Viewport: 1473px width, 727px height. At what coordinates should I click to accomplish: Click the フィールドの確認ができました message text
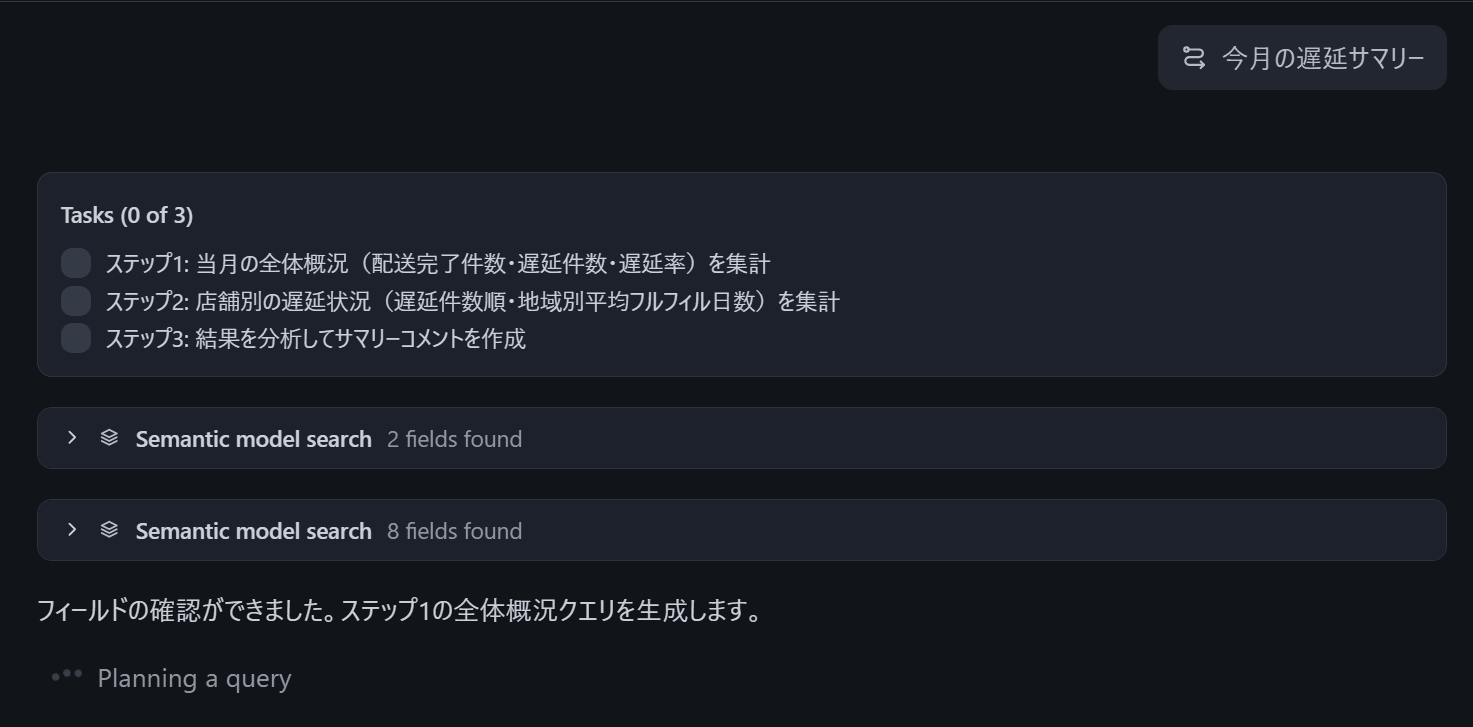(x=399, y=610)
